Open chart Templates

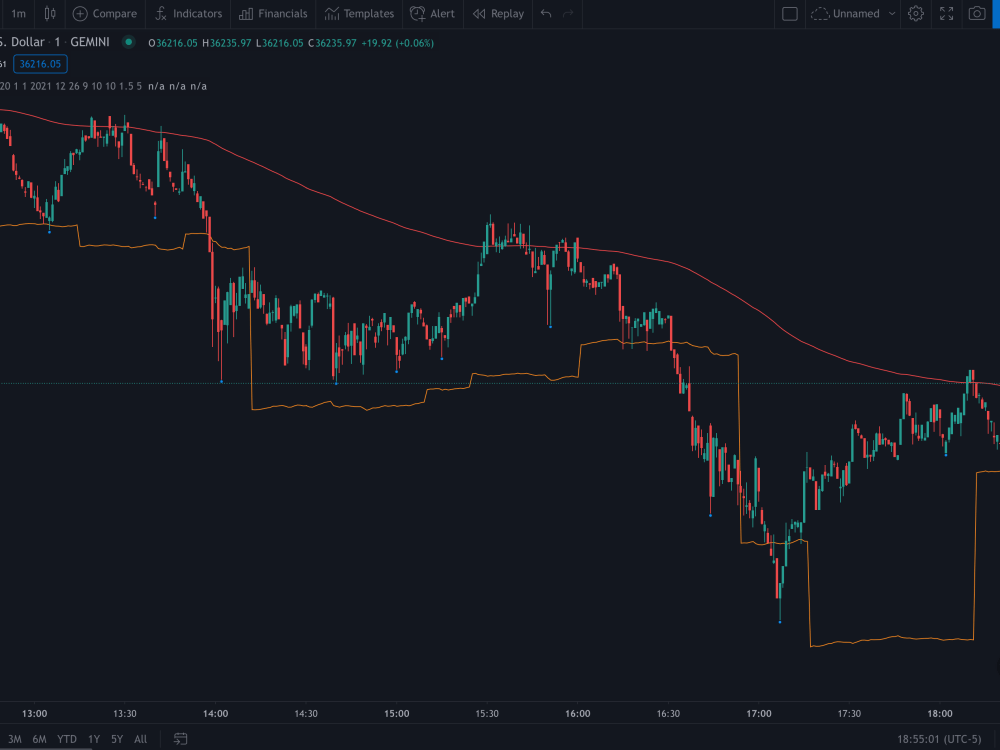[x=358, y=14]
